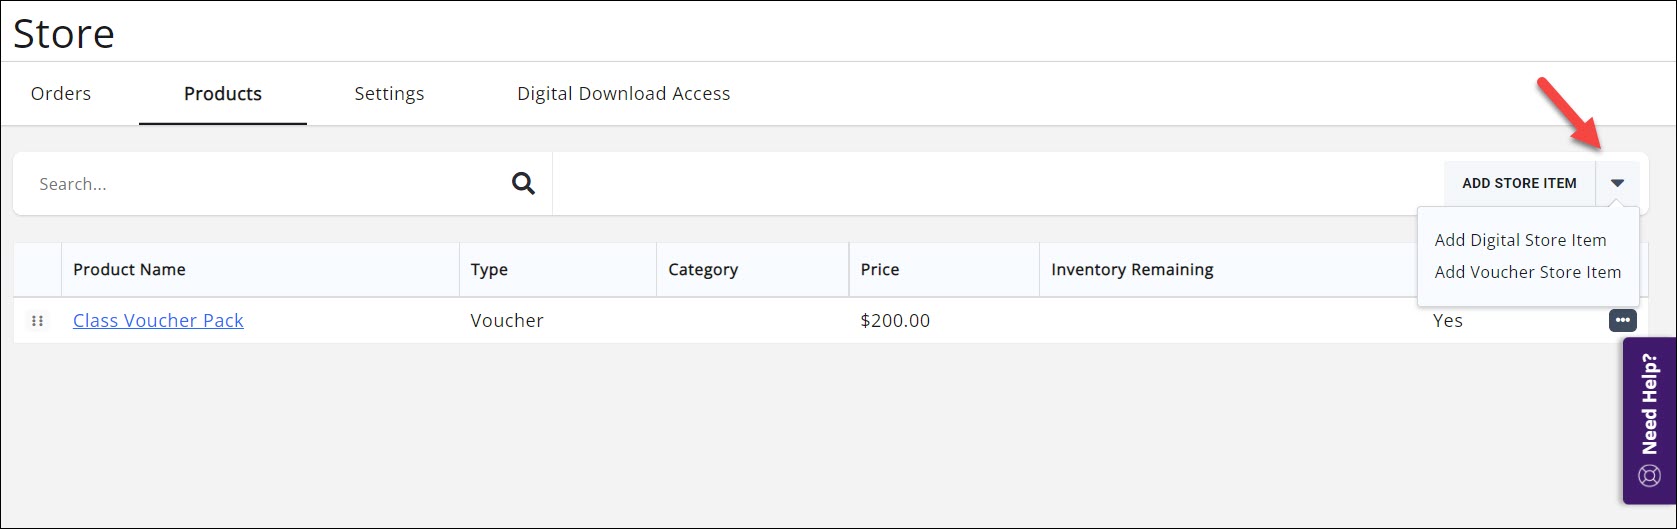Image resolution: width=1677 pixels, height=529 pixels.
Task: Go to the Digital Download Access tab
Action: pos(623,94)
